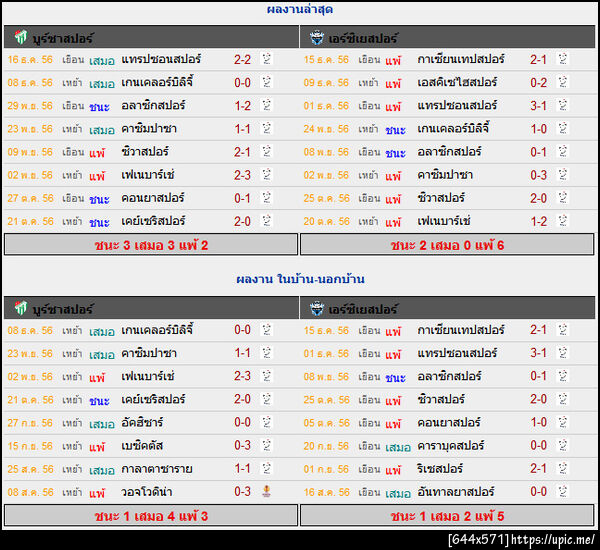Open league icon in 20 ก.ย. 56 คารามุคสปอร์ row
Viewport: 600px width, 550px height.
pos(562,445)
